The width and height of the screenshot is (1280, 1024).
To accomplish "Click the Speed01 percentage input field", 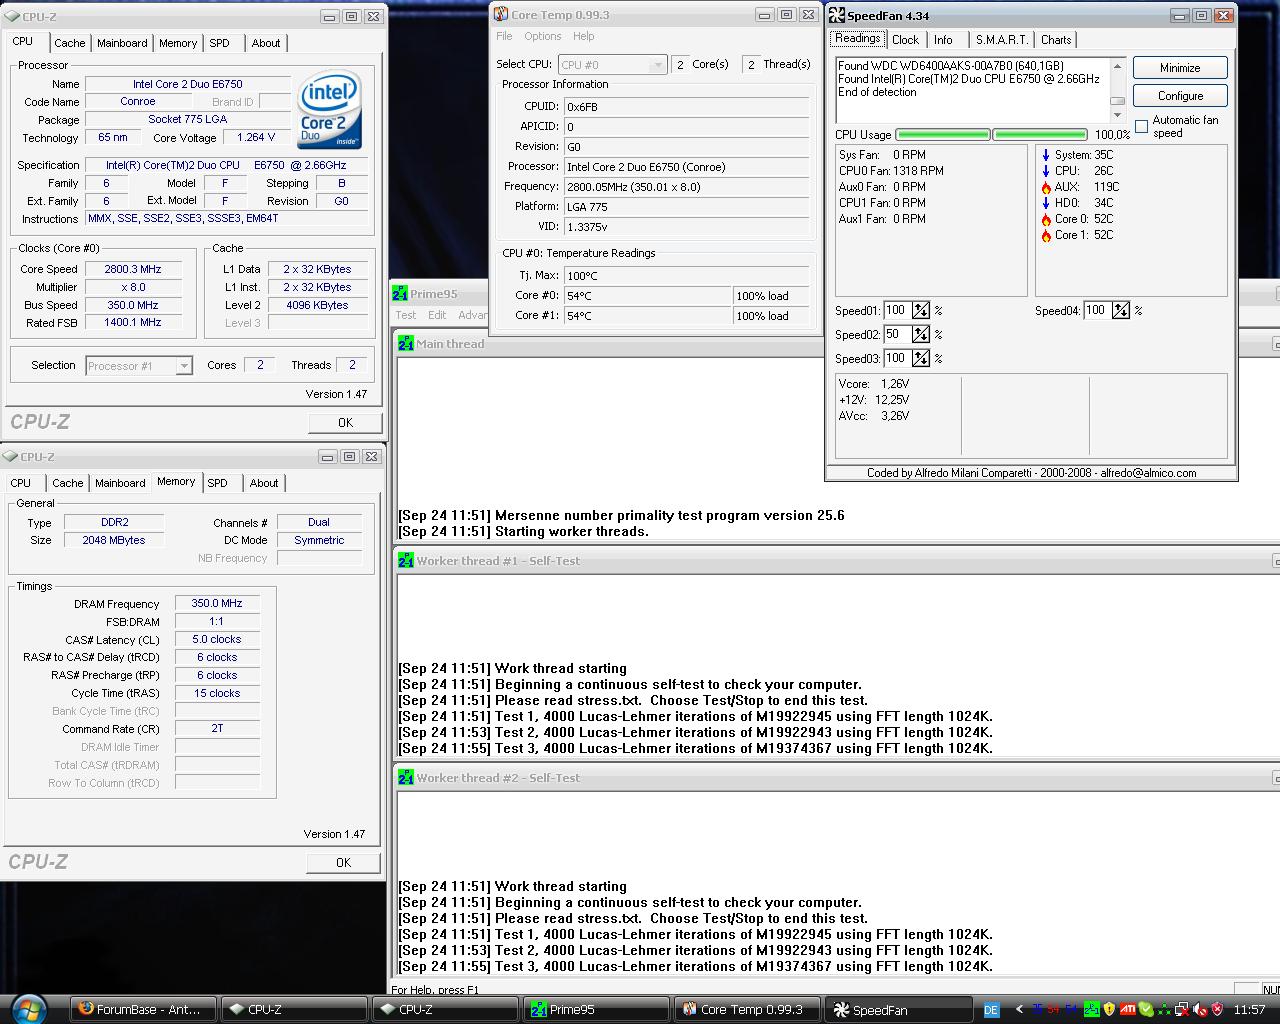I will pyautogui.click(x=897, y=311).
